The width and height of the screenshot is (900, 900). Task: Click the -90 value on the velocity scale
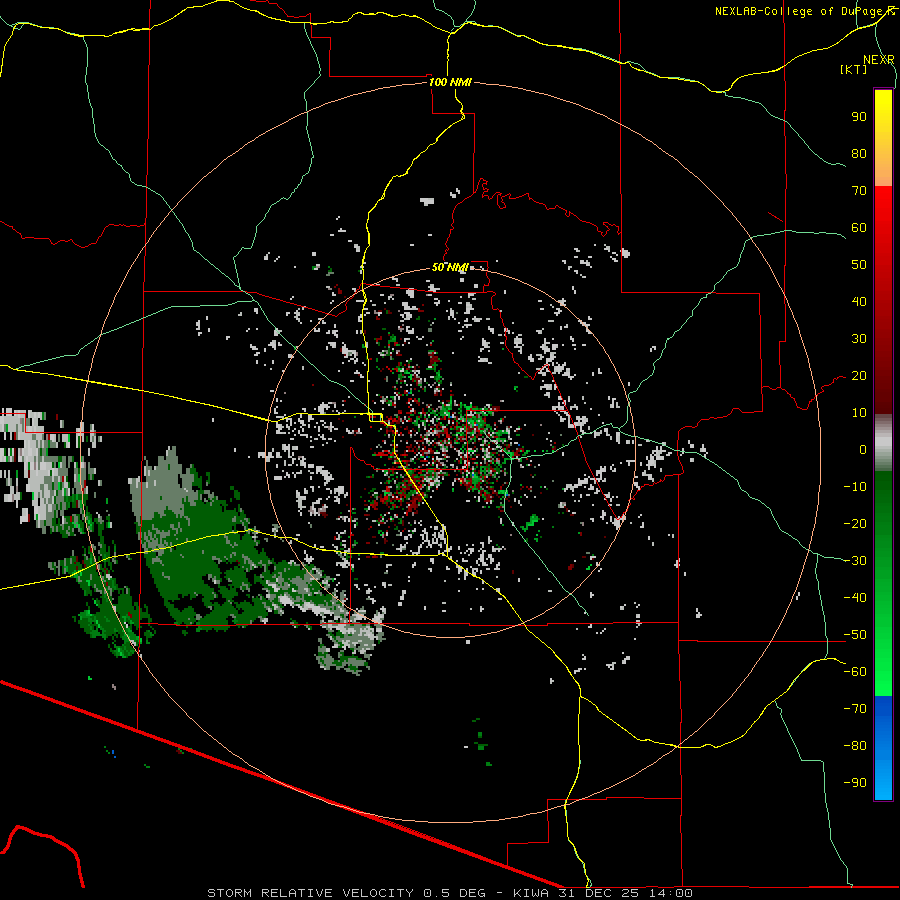855,783
